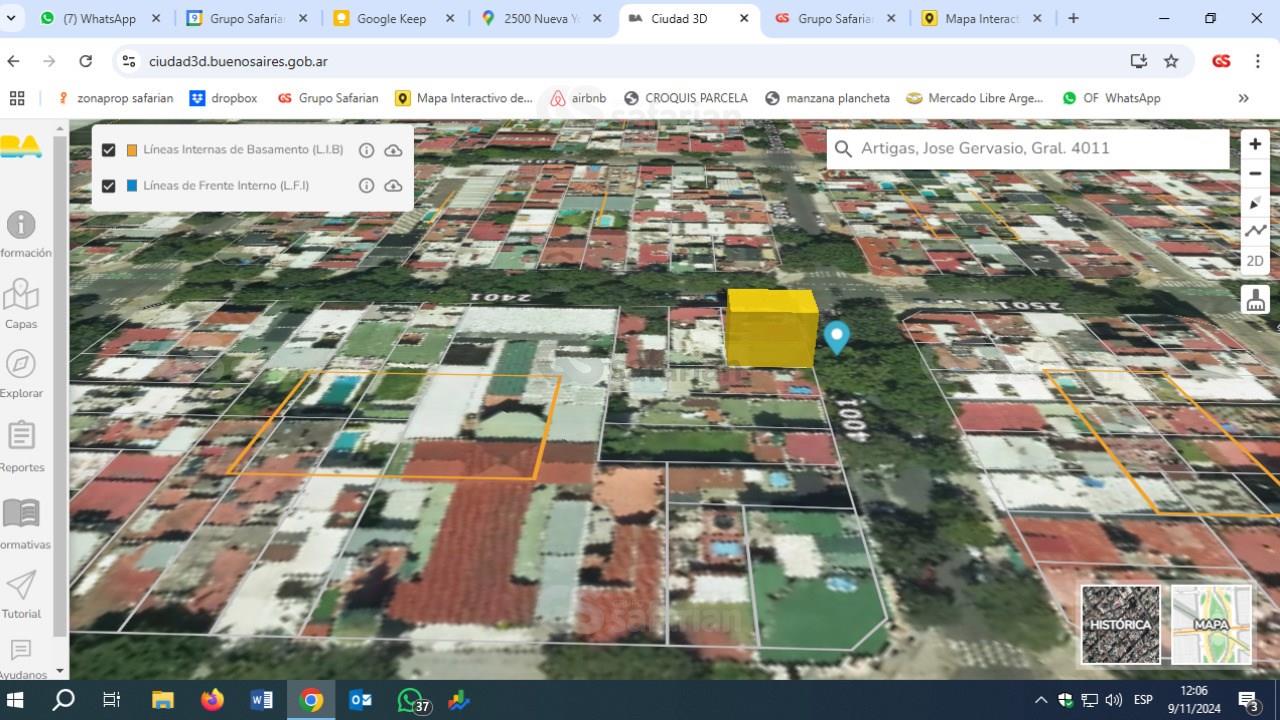This screenshot has height=720, width=1280.
Task: Open Windows Start menu
Action: 16,700
